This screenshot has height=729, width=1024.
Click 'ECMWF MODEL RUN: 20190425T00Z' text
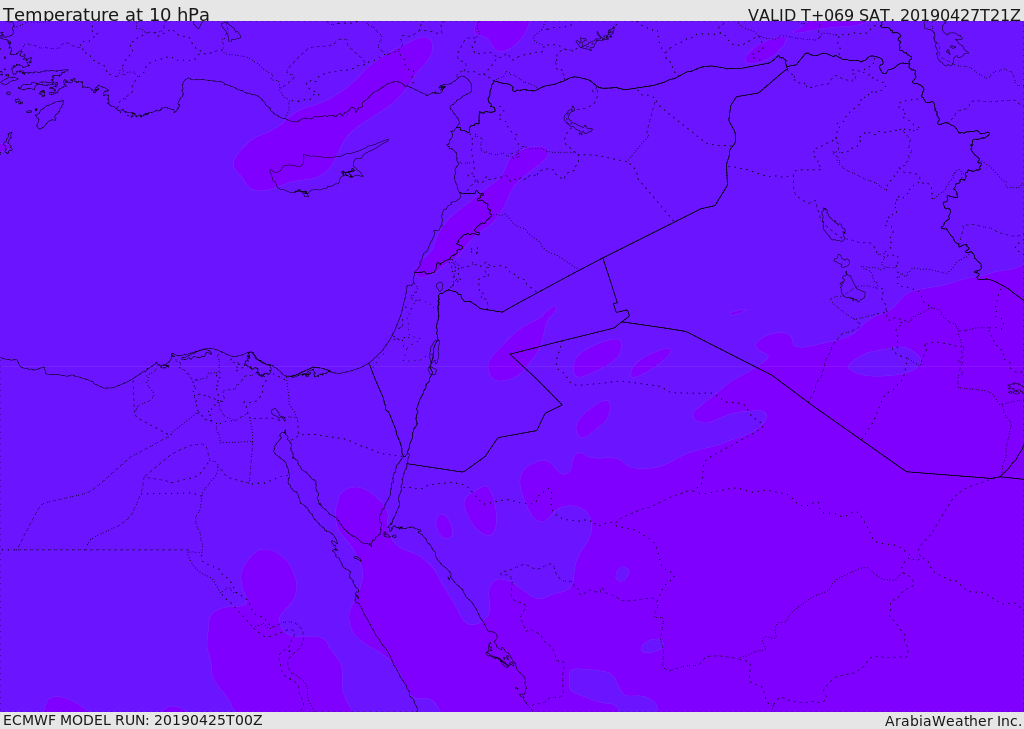click(x=133, y=720)
